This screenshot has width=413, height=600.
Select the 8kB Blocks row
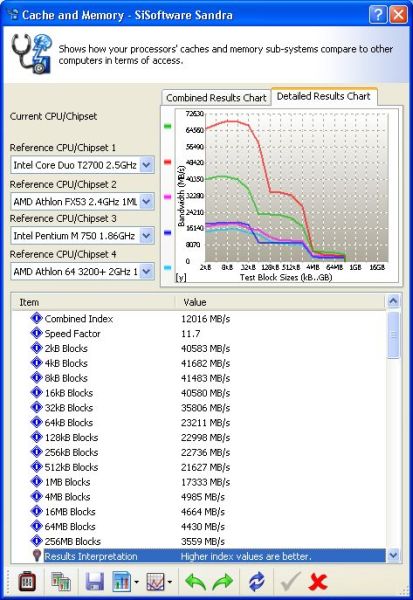[x=198, y=378]
